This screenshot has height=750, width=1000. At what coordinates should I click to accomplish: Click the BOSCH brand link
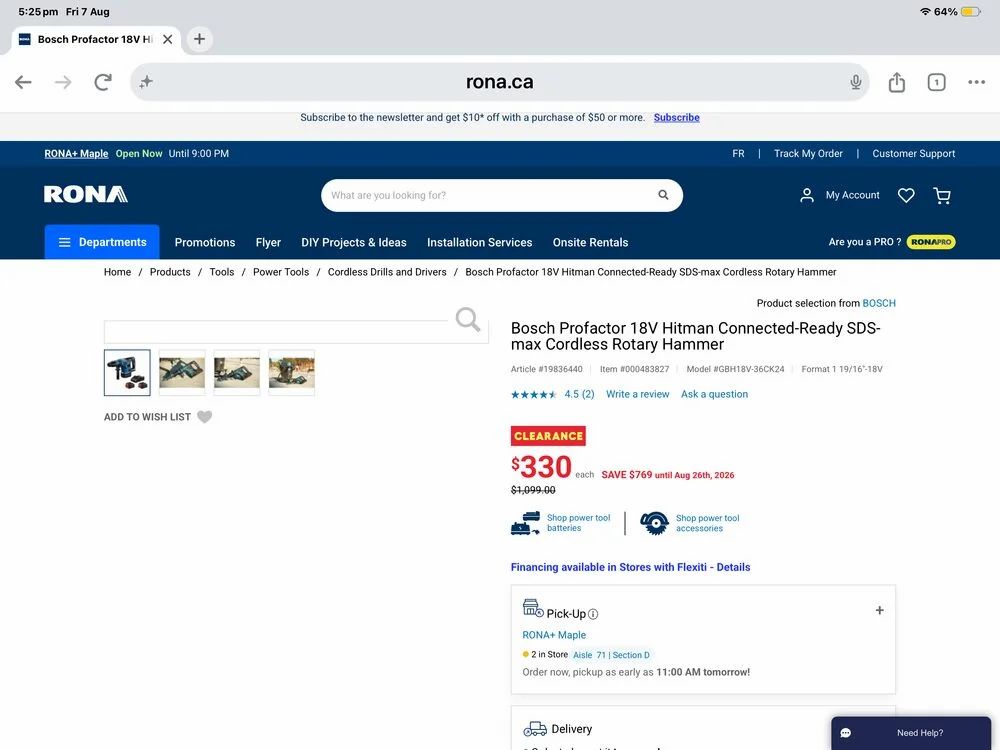point(879,303)
